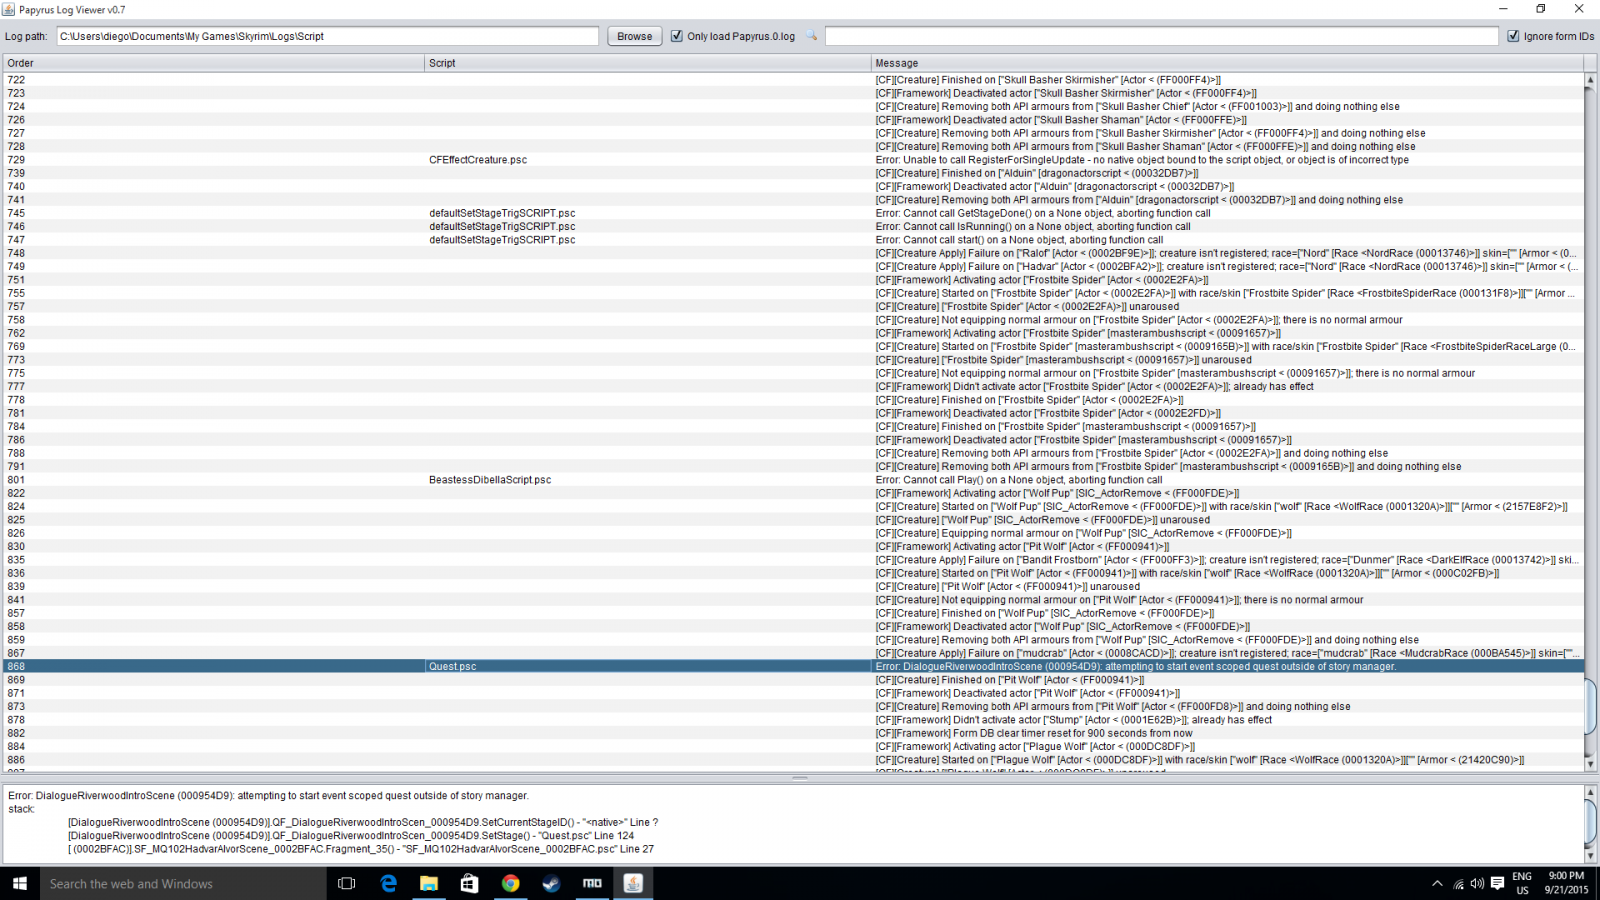This screenshot has height=900, width=1600.
Task: Click the Browse button for log path
Action: click(x=634, y=36)
